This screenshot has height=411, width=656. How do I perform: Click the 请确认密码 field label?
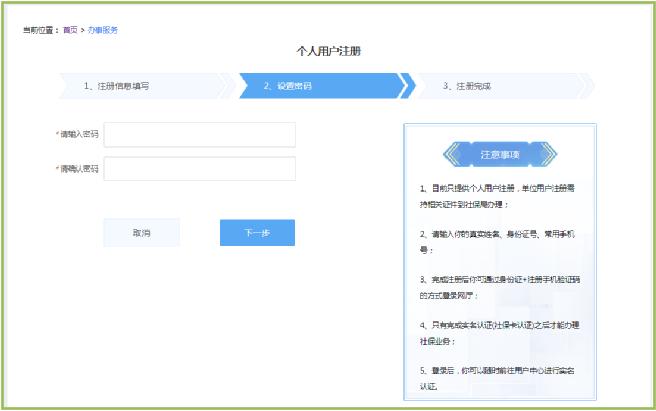tap(79, 169)
